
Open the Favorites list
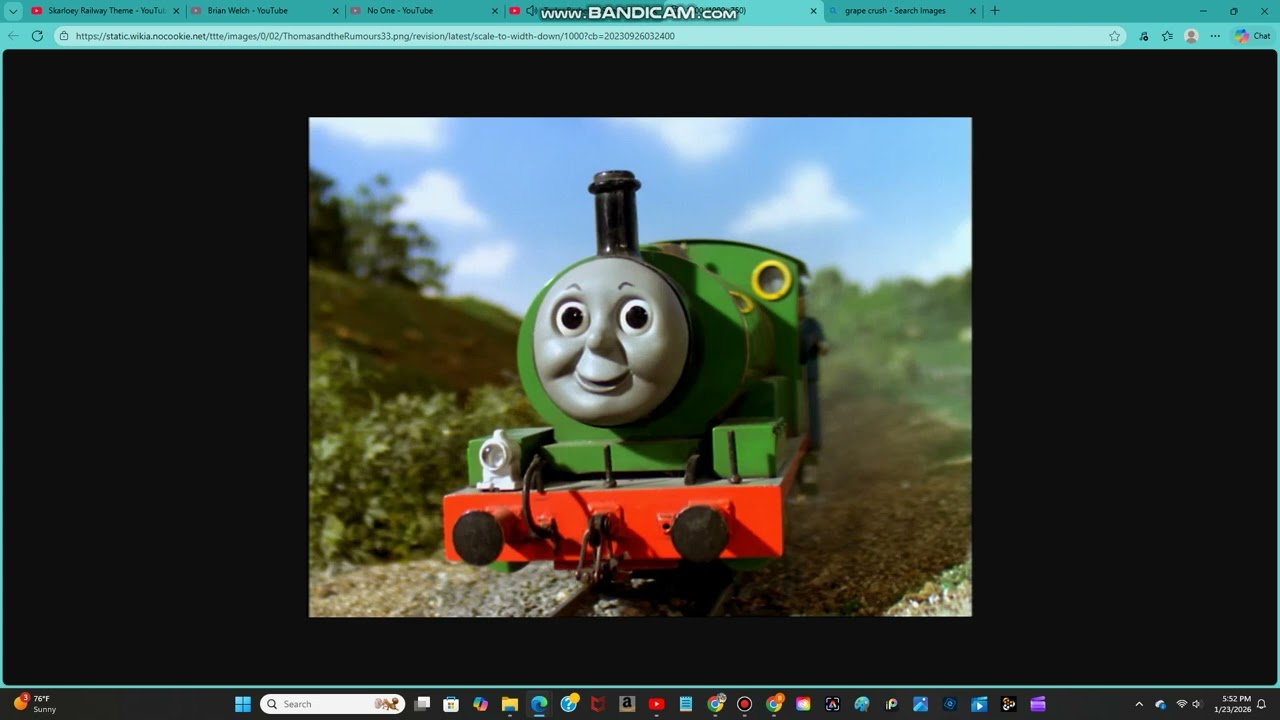(x=1167, y=36)
